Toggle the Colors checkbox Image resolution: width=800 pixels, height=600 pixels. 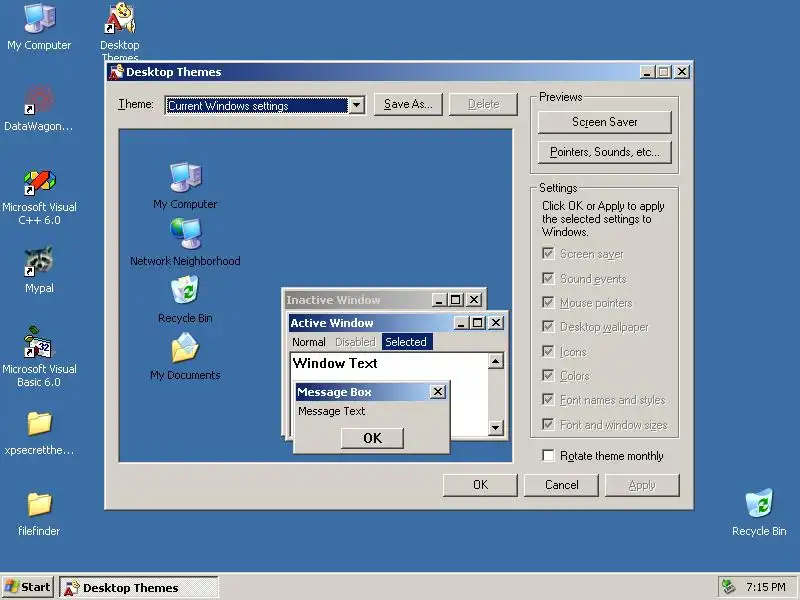coord(548,376)
